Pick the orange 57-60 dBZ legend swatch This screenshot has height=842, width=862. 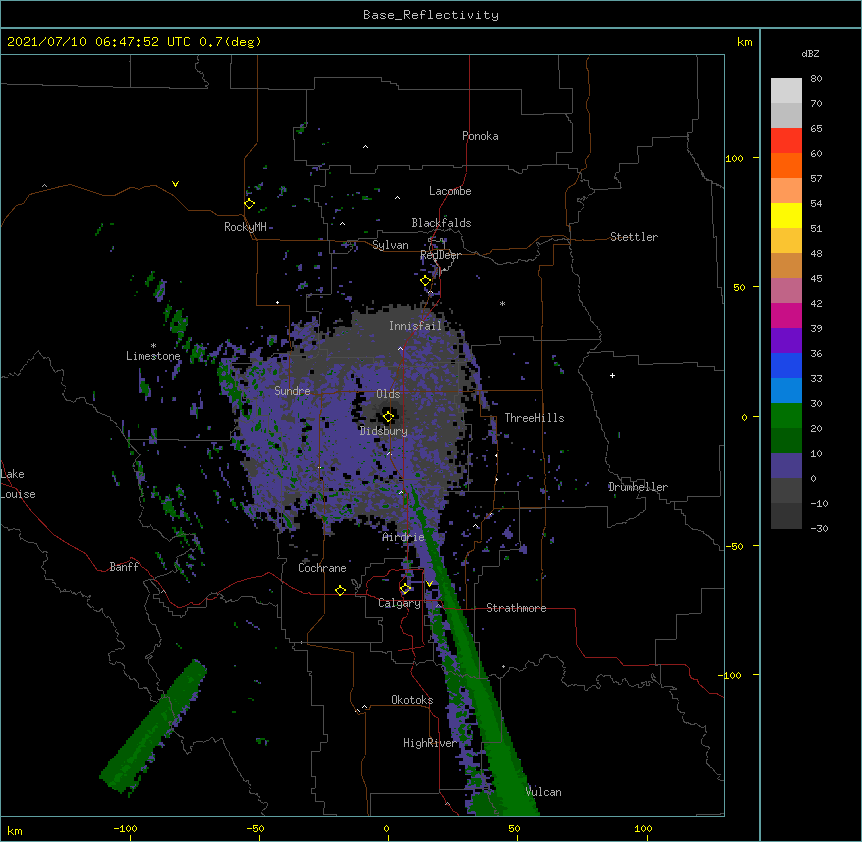point(786,165)
